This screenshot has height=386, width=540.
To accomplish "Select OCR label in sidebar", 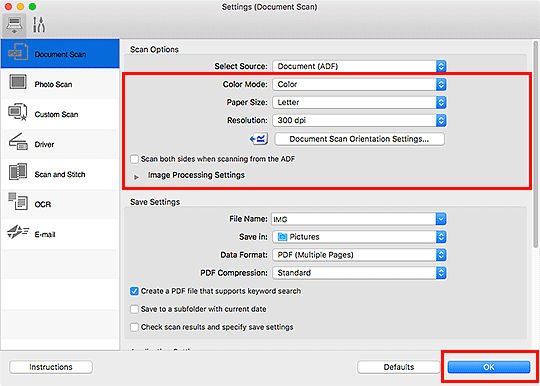I will 43,205.
